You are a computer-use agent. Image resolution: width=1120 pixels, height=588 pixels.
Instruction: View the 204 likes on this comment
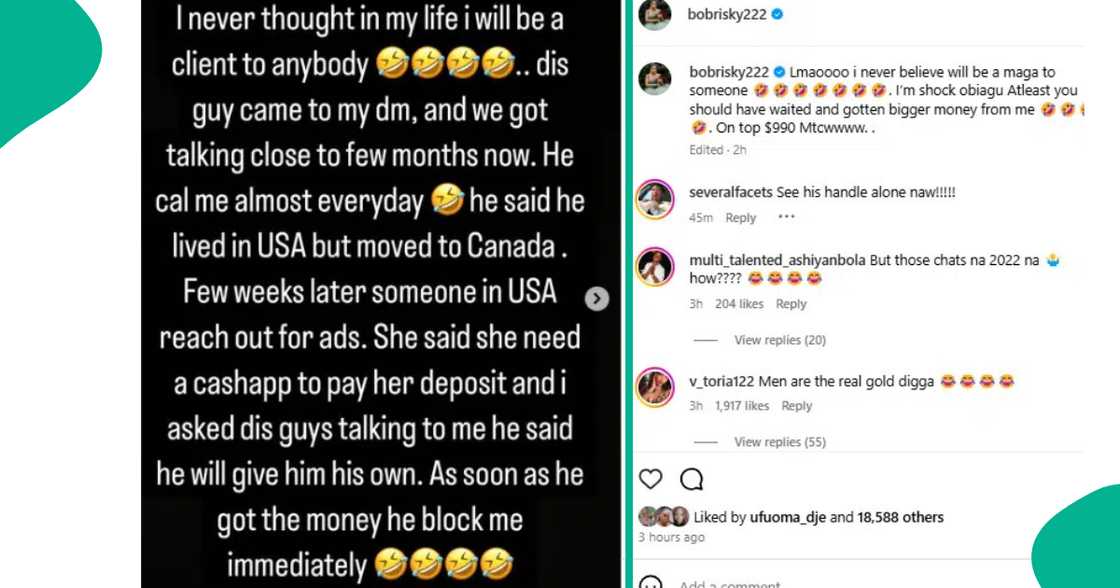[x=739, y=304]
